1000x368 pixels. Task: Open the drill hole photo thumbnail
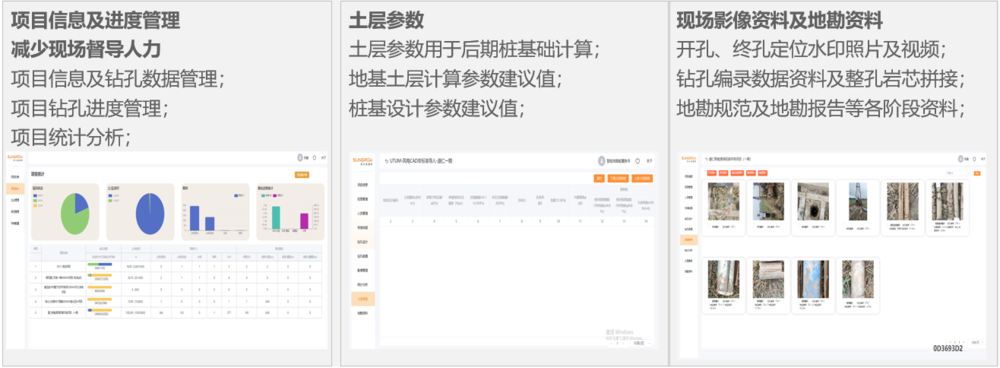(x=813, y=202)
